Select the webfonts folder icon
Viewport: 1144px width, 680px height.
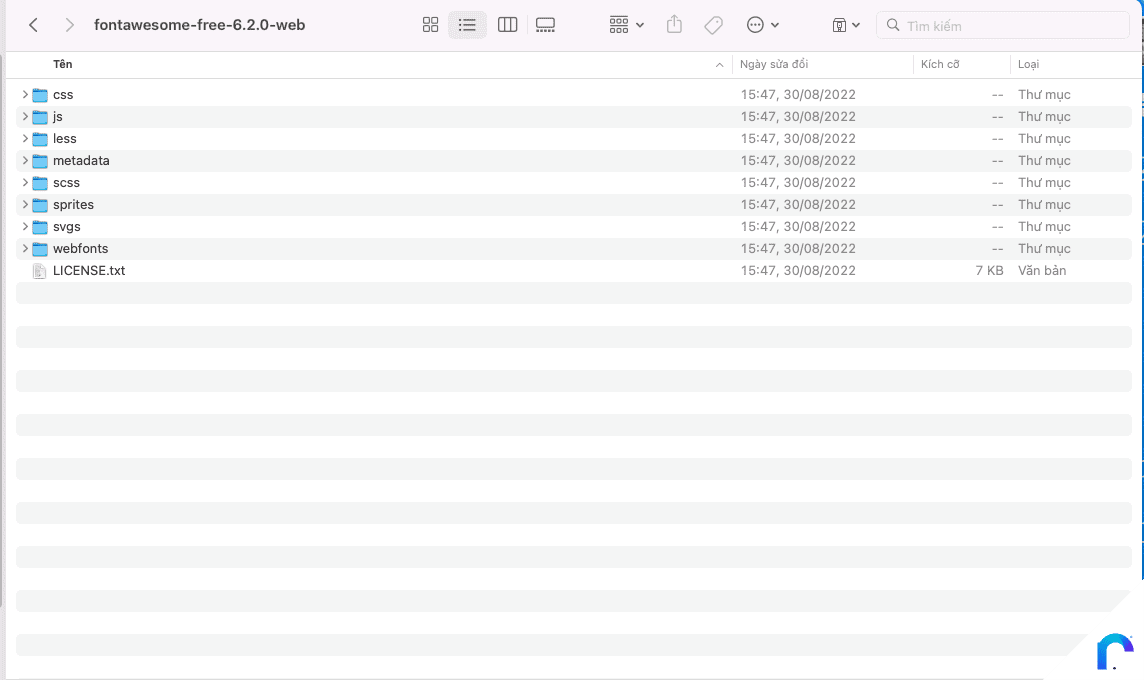40,249
